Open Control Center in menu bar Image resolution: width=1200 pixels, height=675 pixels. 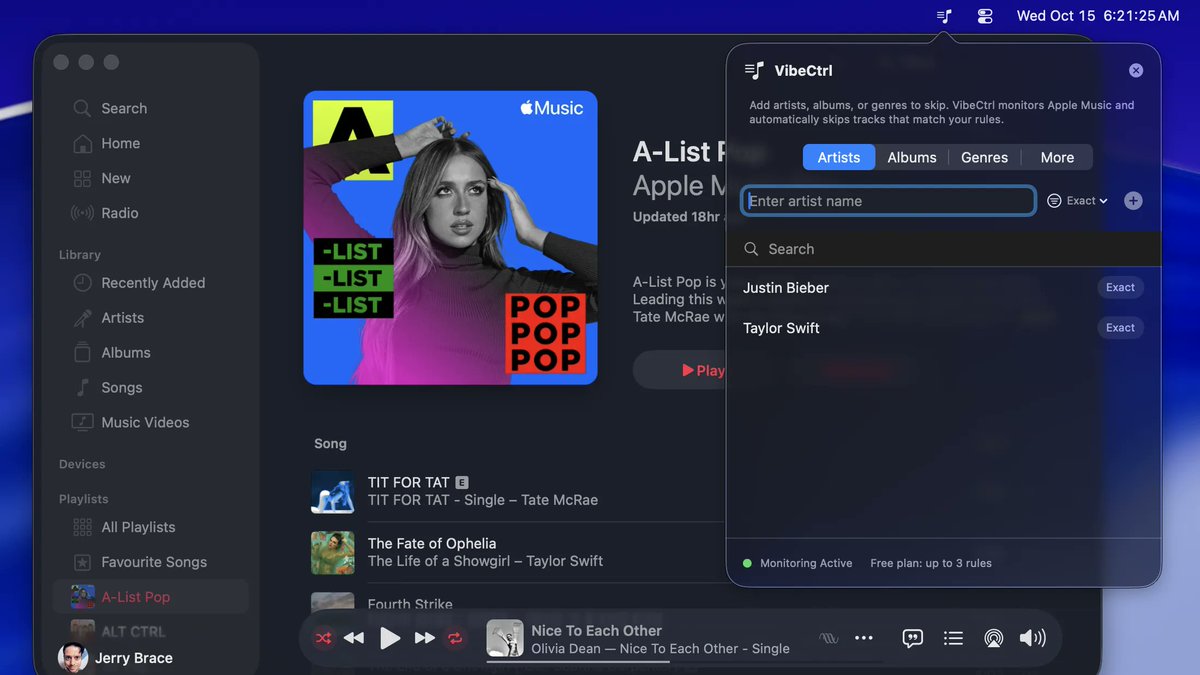point(985,16)
